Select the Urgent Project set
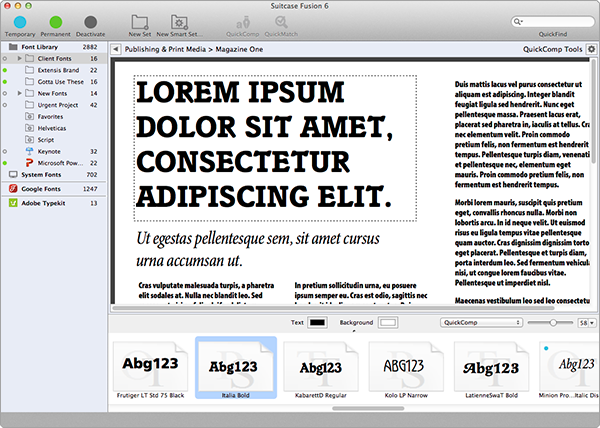The image size is (600, 428). pos(54,105)
